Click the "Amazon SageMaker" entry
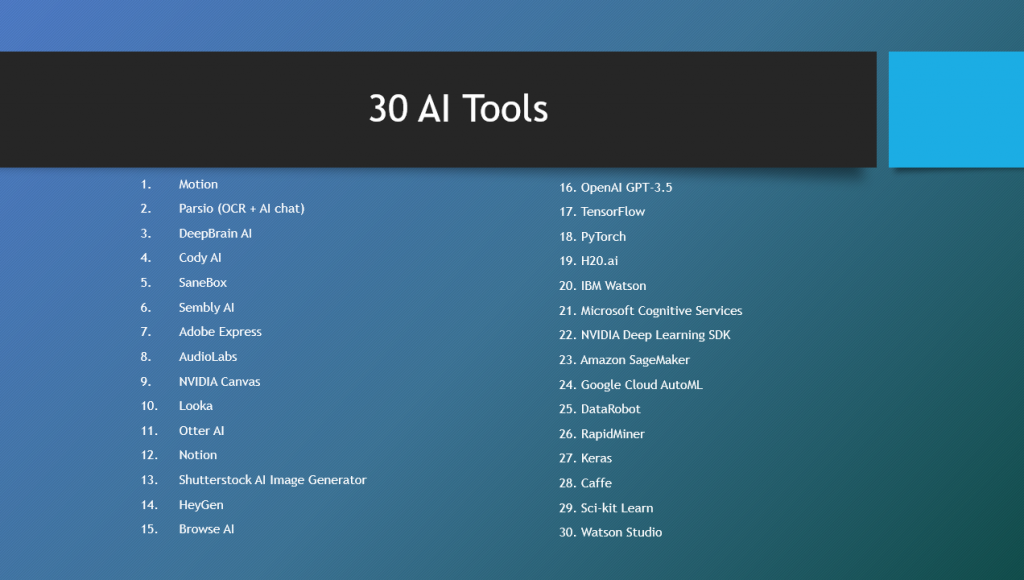The width and height of the screenshot is (1024, 580). click(635, 360)
